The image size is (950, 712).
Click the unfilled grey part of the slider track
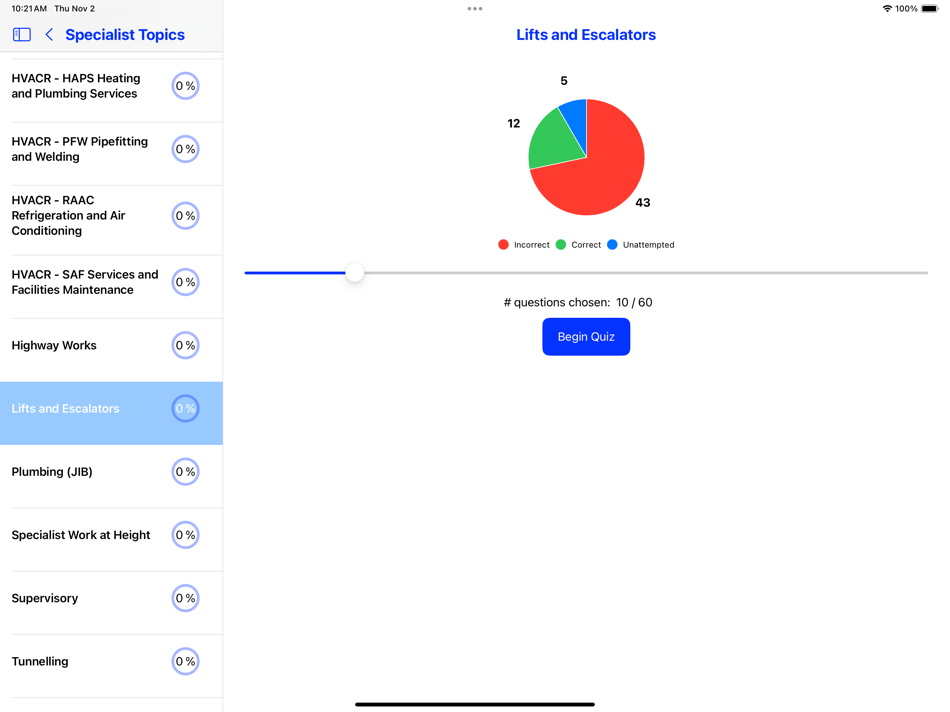point(646,273)
